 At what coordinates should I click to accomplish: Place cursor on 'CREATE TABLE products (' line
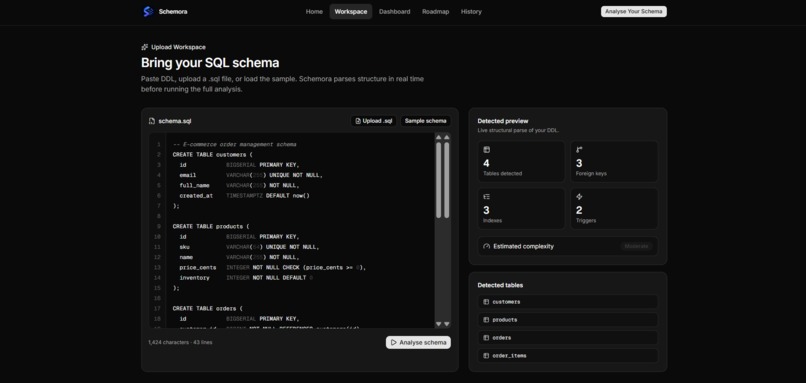point(211,227)
